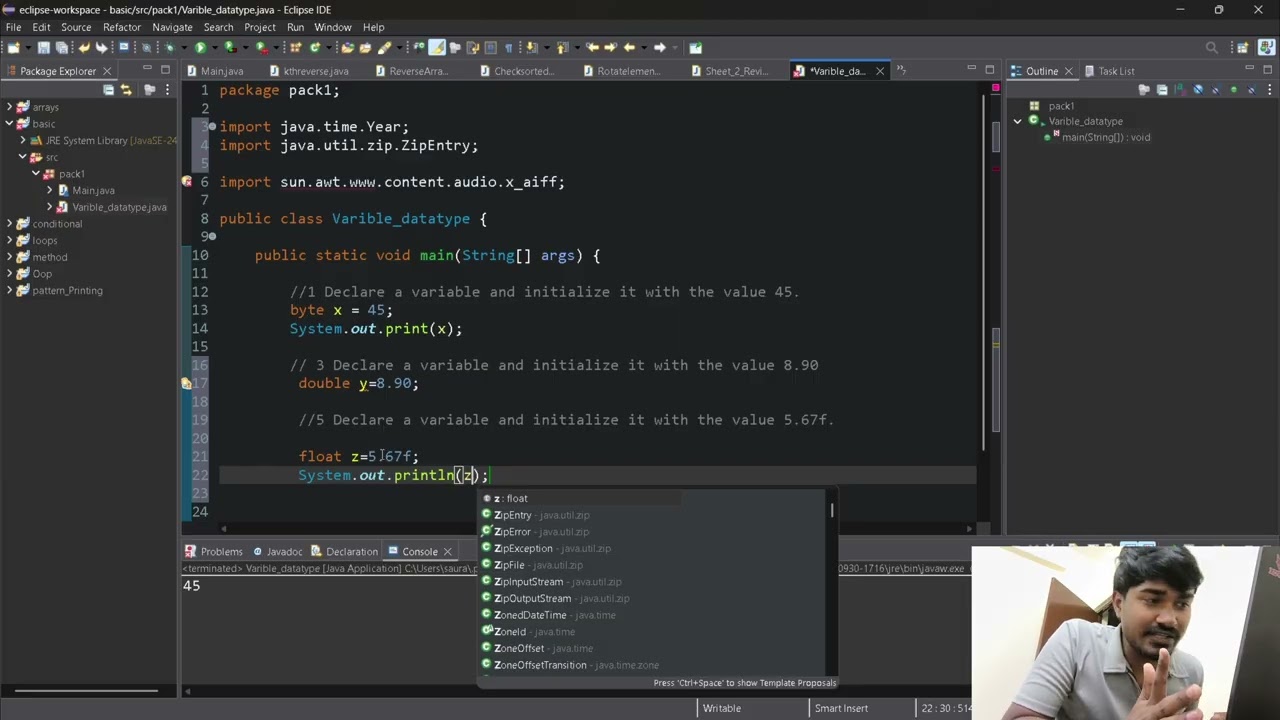Screen dimensions: 1280x720
Task: Click the flashlight Search toolbar icon
Action: tap(384, 47)
